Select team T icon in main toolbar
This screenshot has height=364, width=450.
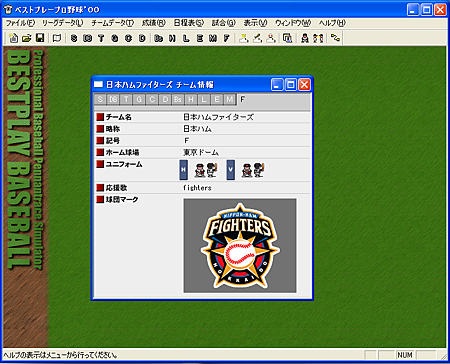[x=101, y=38]
